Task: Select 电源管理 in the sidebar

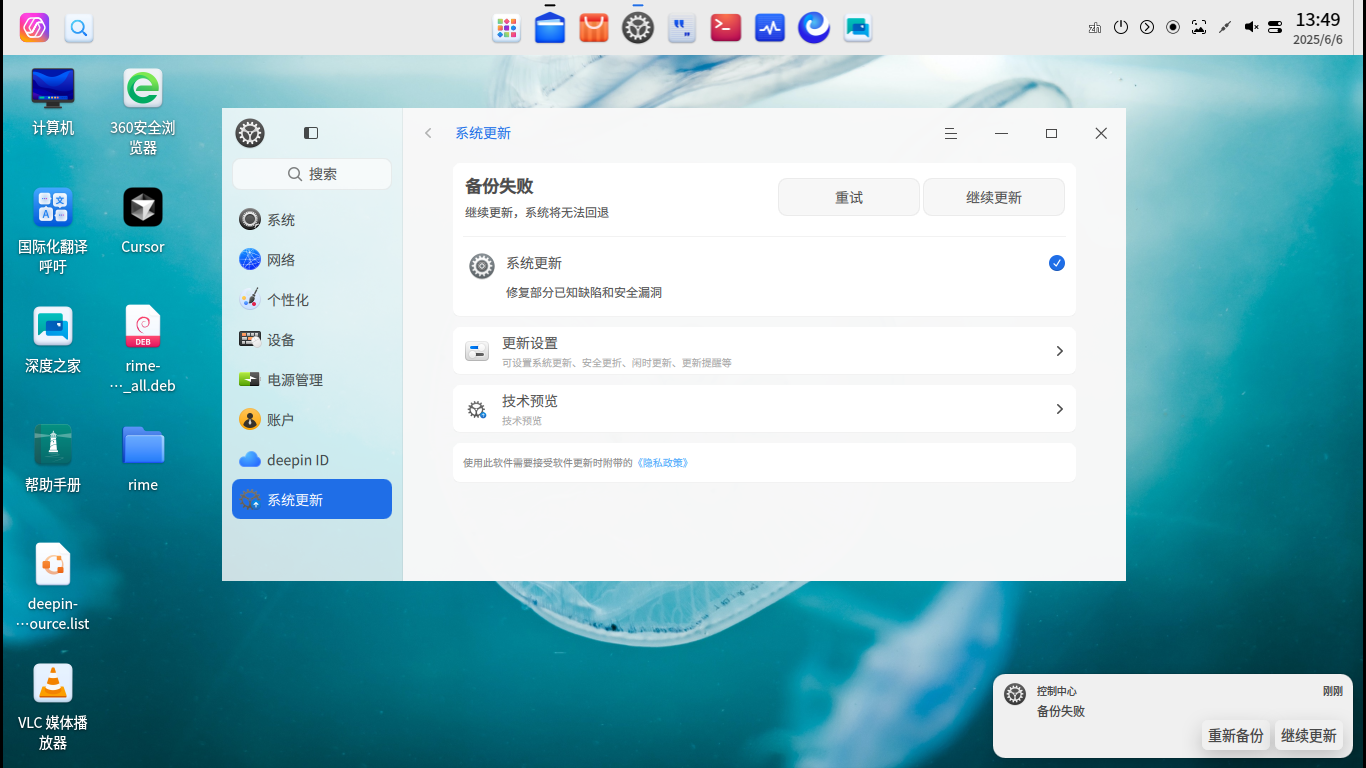Action: click(x=312, y=380)
